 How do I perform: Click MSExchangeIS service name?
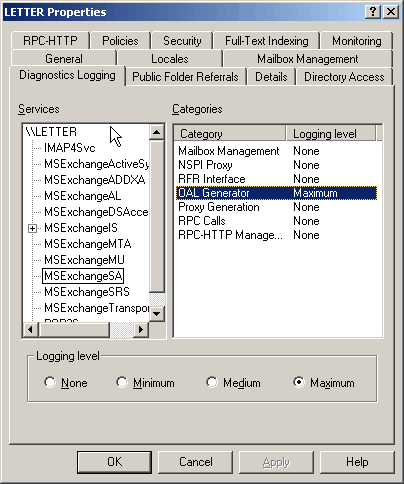pyautogui.click(x=81, y=228)
